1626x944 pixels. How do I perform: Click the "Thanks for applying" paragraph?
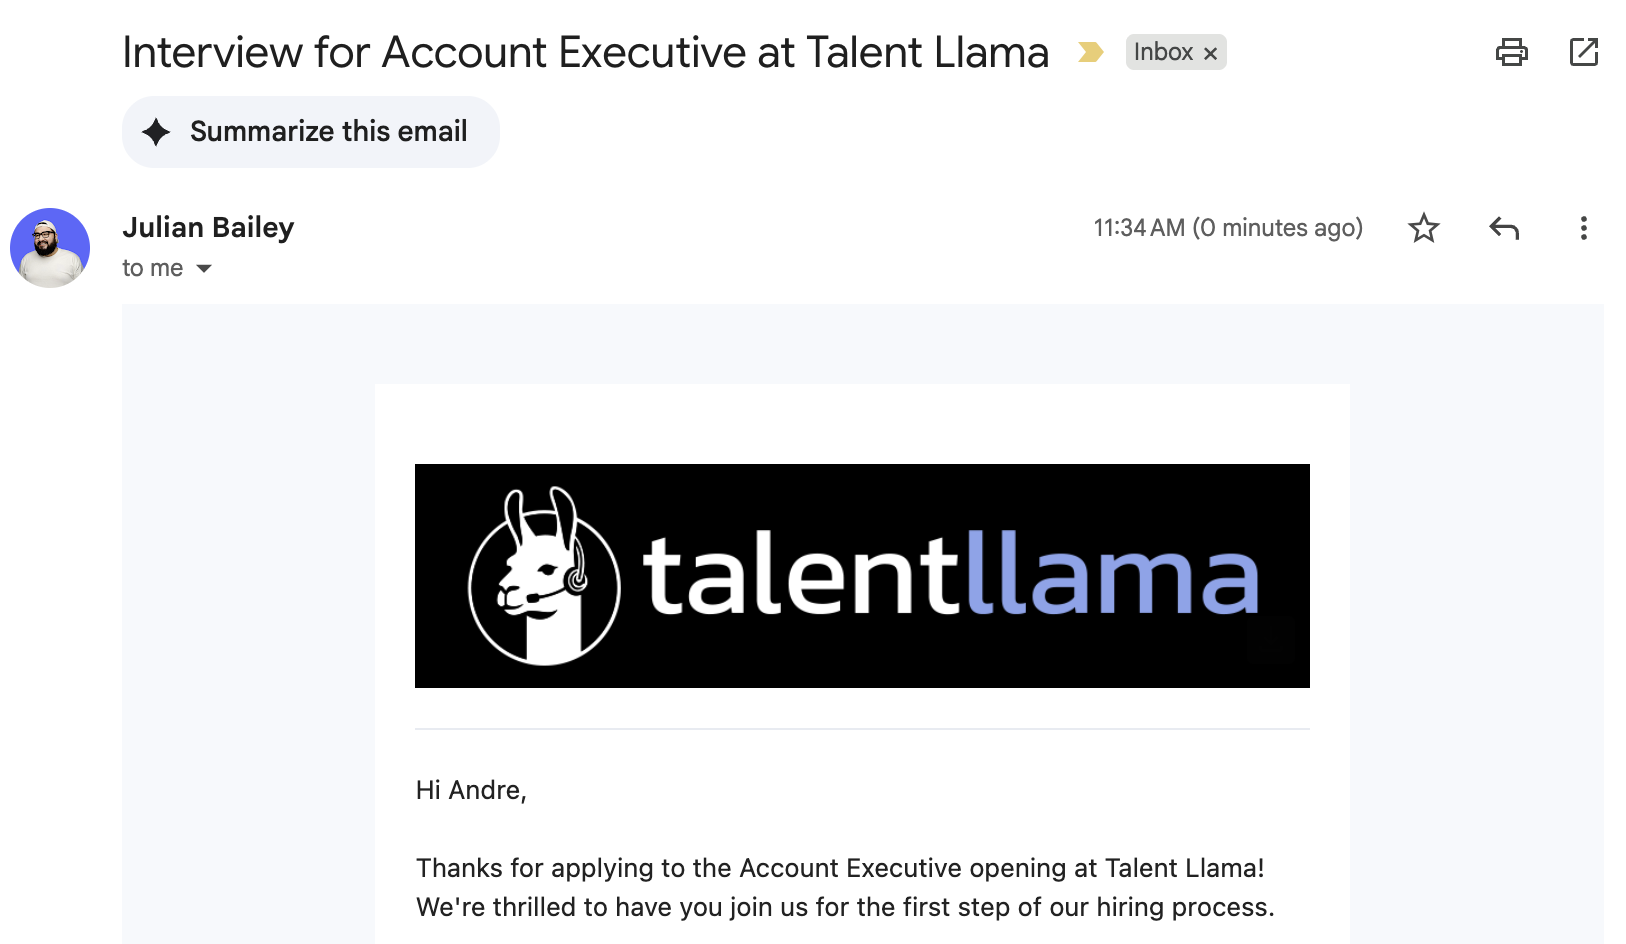coord(845,887)
